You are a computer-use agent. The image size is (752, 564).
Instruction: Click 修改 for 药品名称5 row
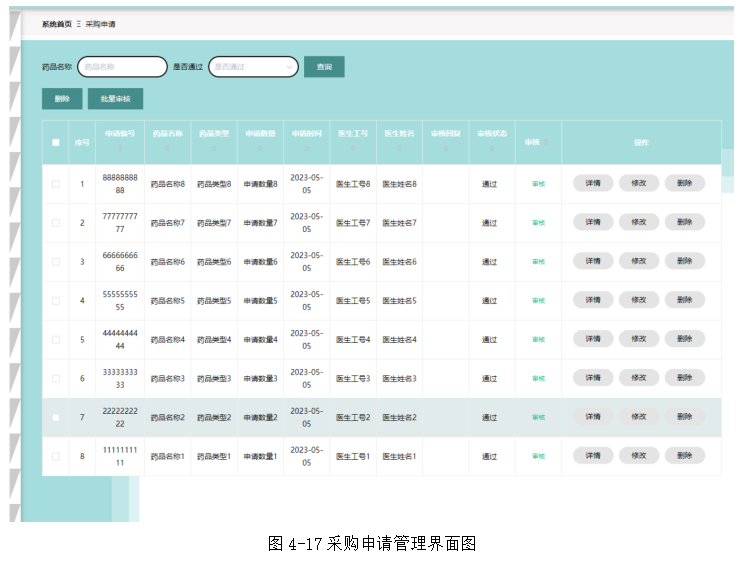pyautogui.click(x=639, y=300)
